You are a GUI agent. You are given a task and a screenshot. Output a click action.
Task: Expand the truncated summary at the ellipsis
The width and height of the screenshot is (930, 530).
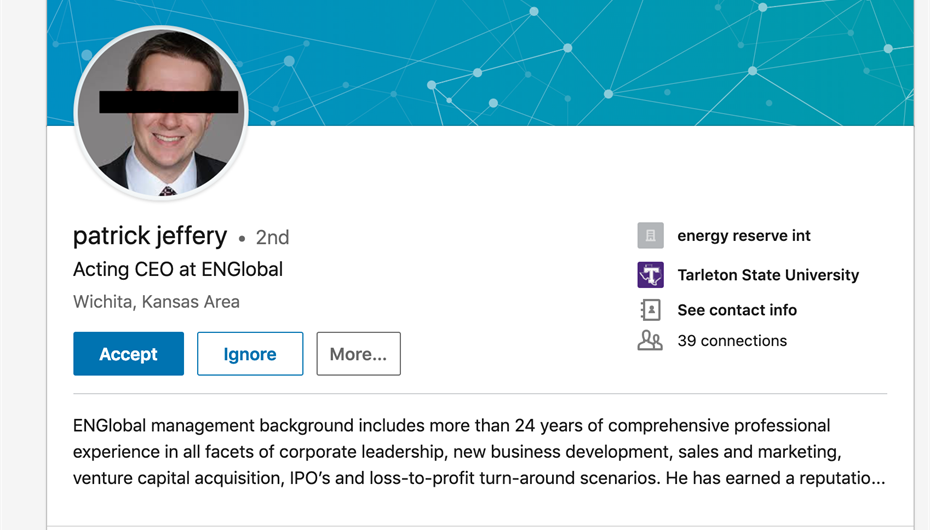[874, 478]
